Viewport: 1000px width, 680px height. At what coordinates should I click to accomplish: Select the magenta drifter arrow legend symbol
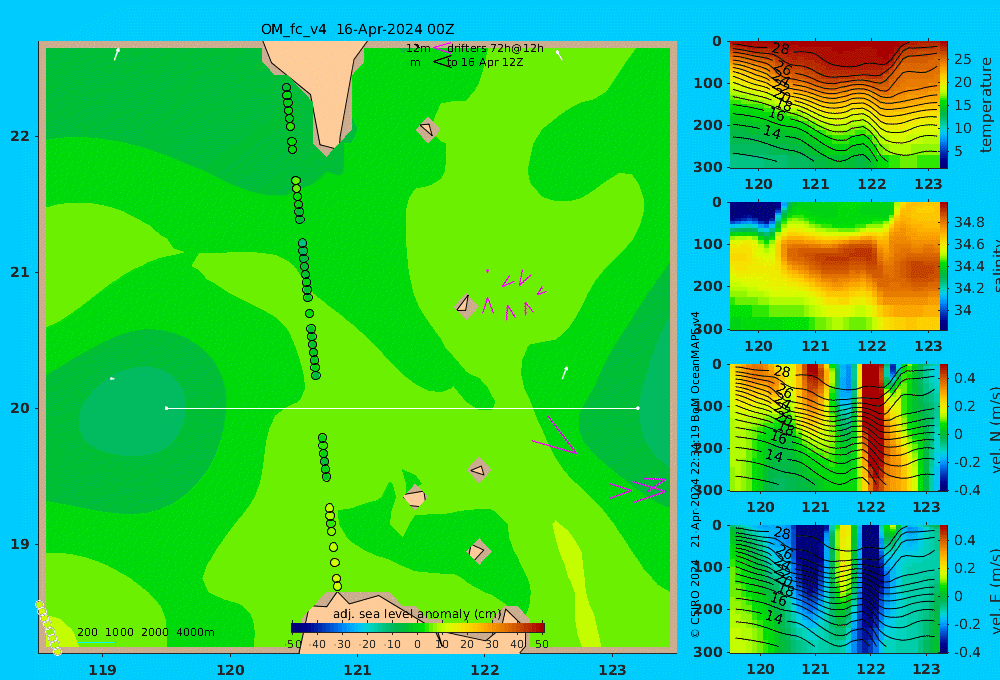[x=441, y=47]
